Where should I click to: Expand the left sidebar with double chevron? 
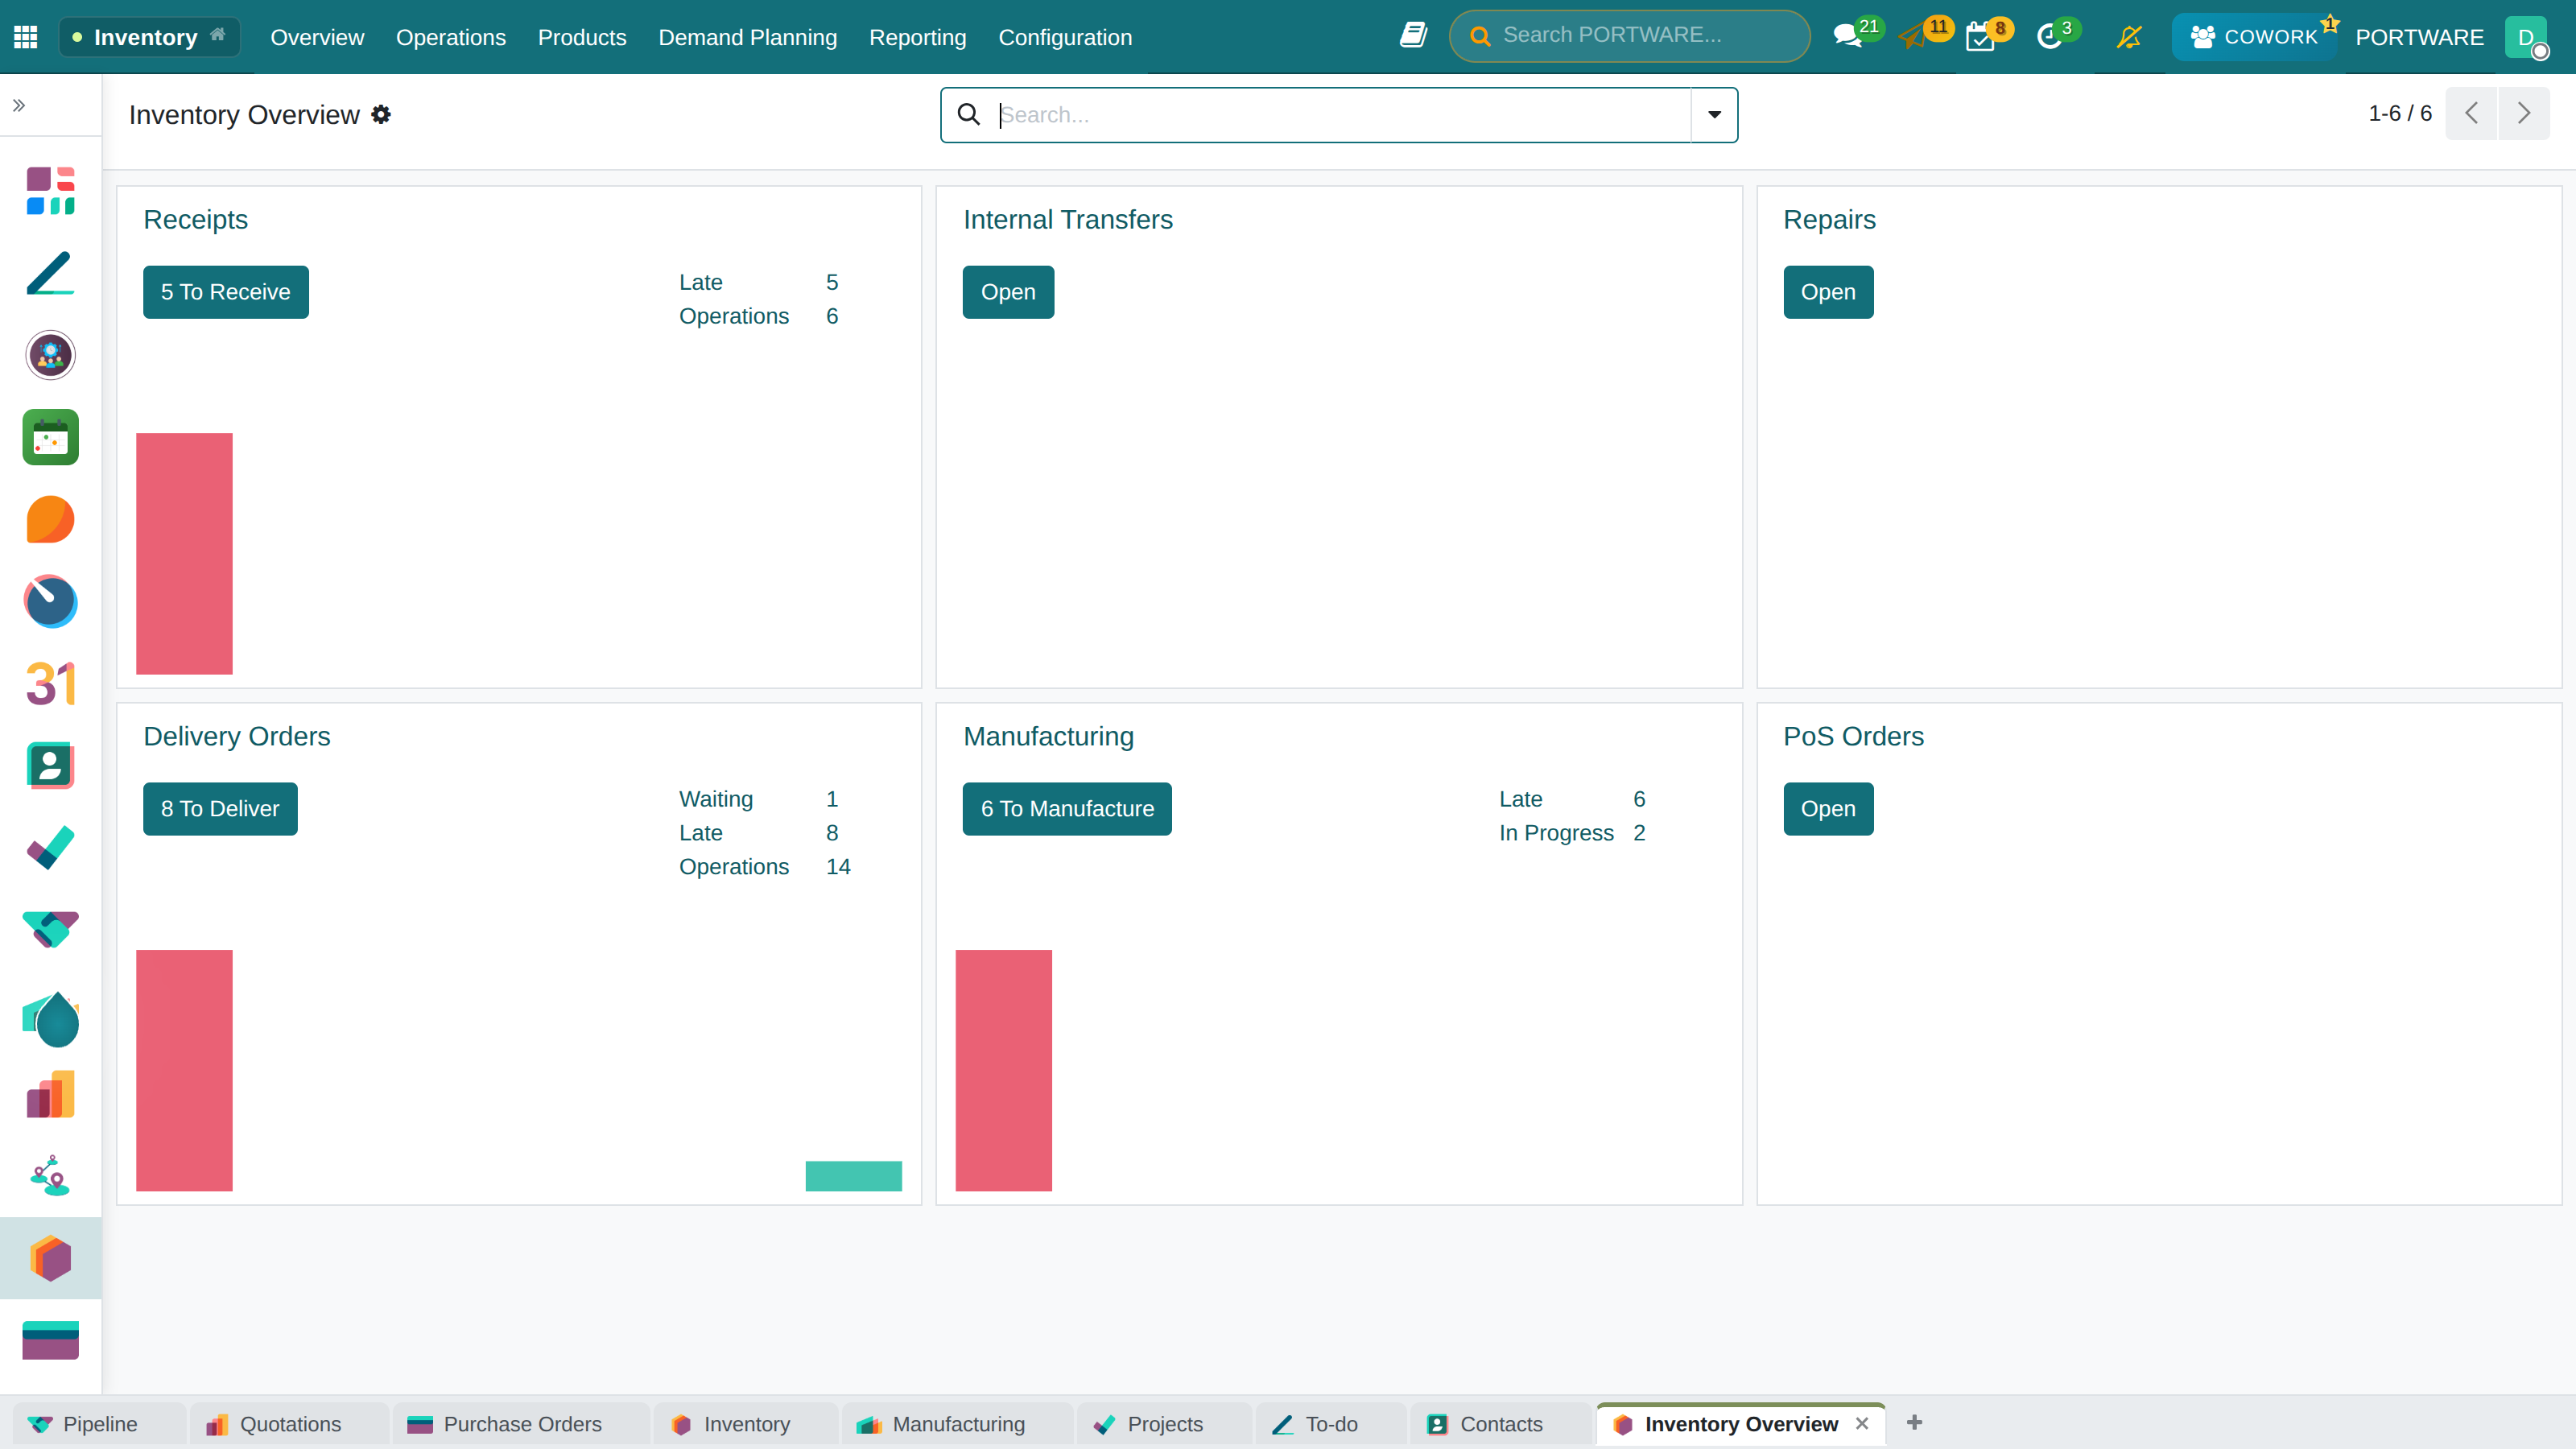pos(19,105)
